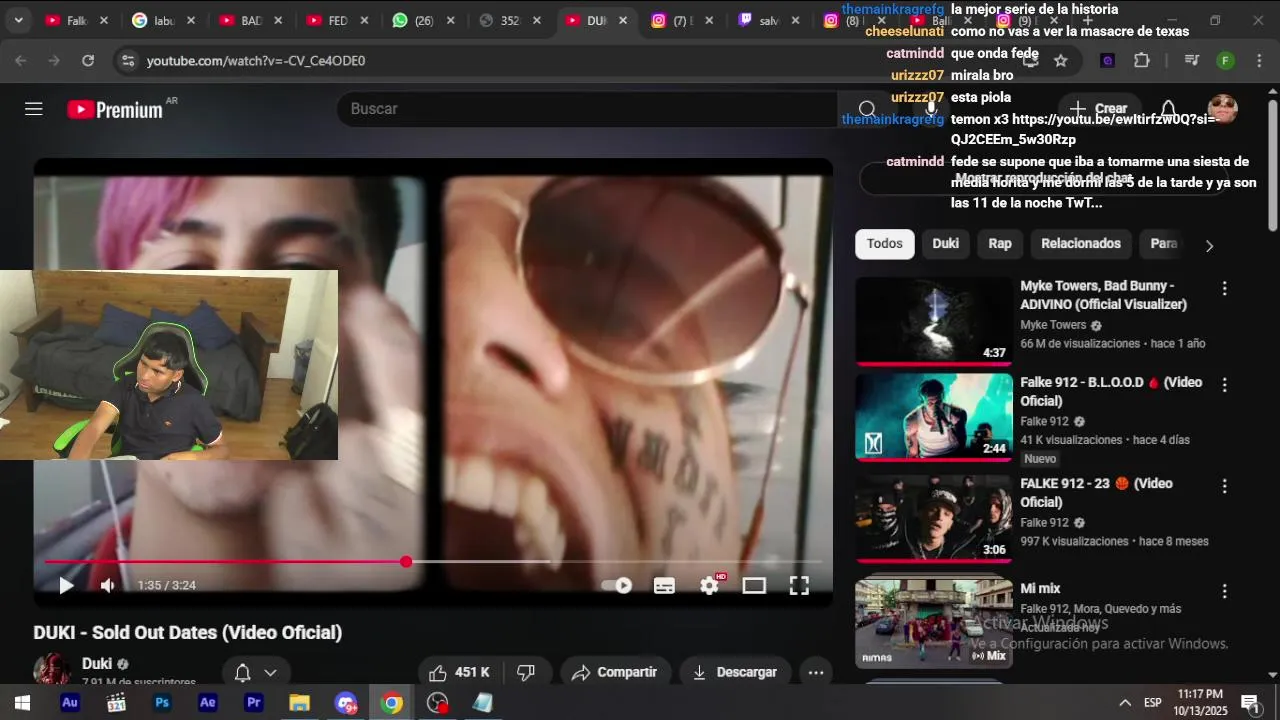Image resolution: width=1280 pixels, height=720 pixels.
Task: Open Falke 912 B.L.O.O.D video title
Action: (1111, 392)
